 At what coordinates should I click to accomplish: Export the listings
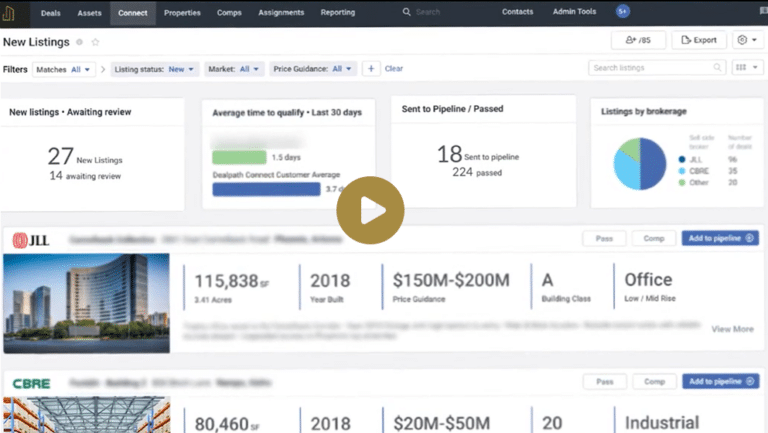click(x=699, y=40)
